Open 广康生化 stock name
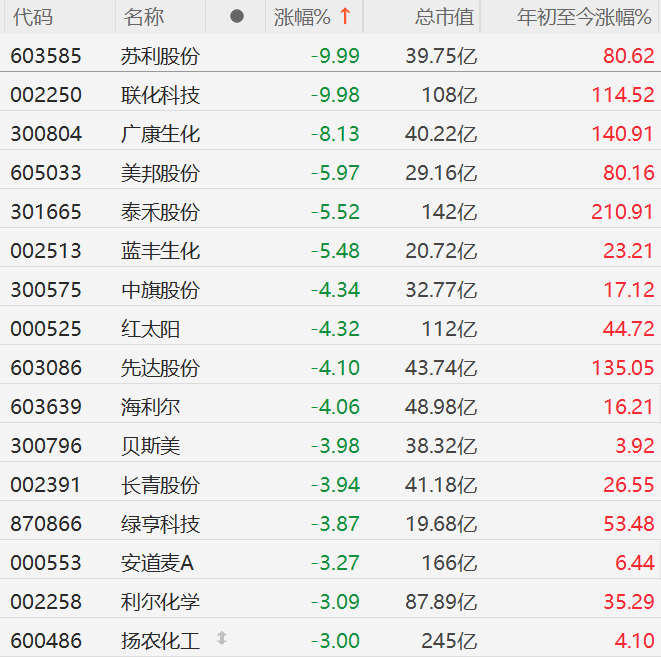This screenshot has height=657, width=661. click(x=160, y=134)
